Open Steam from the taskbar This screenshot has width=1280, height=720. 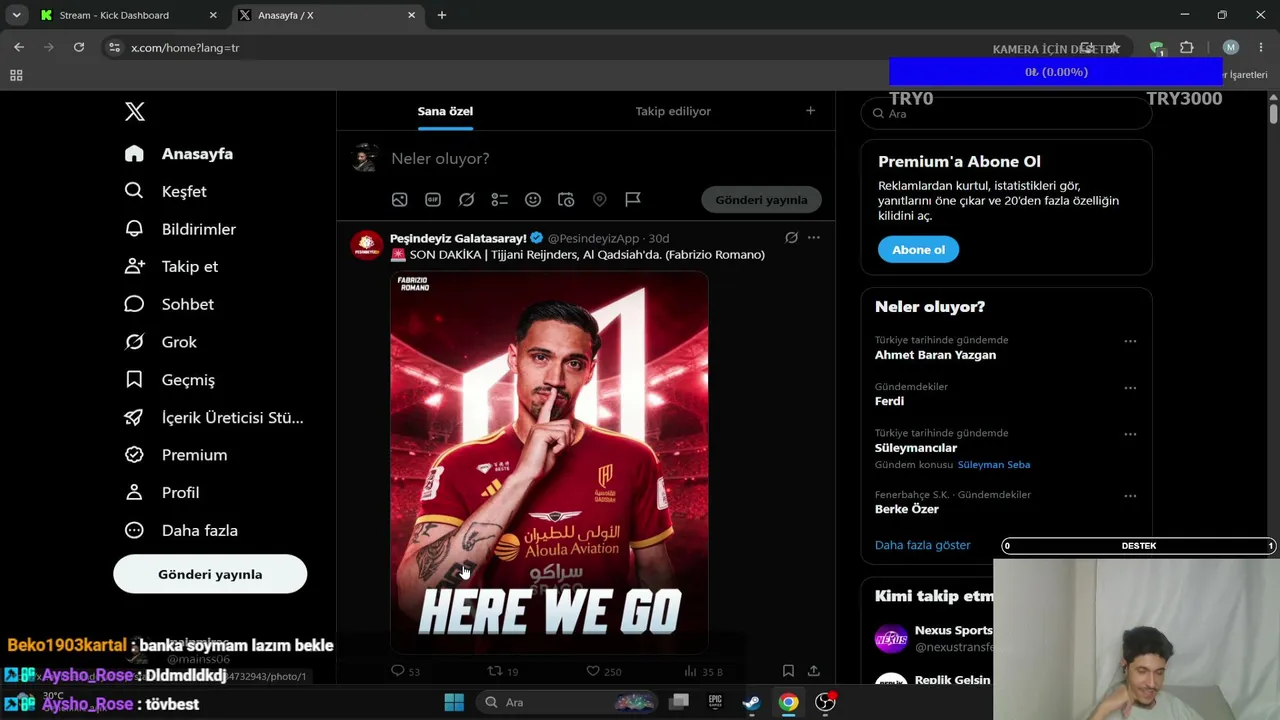pyautogui.click(x=751, y=702)
